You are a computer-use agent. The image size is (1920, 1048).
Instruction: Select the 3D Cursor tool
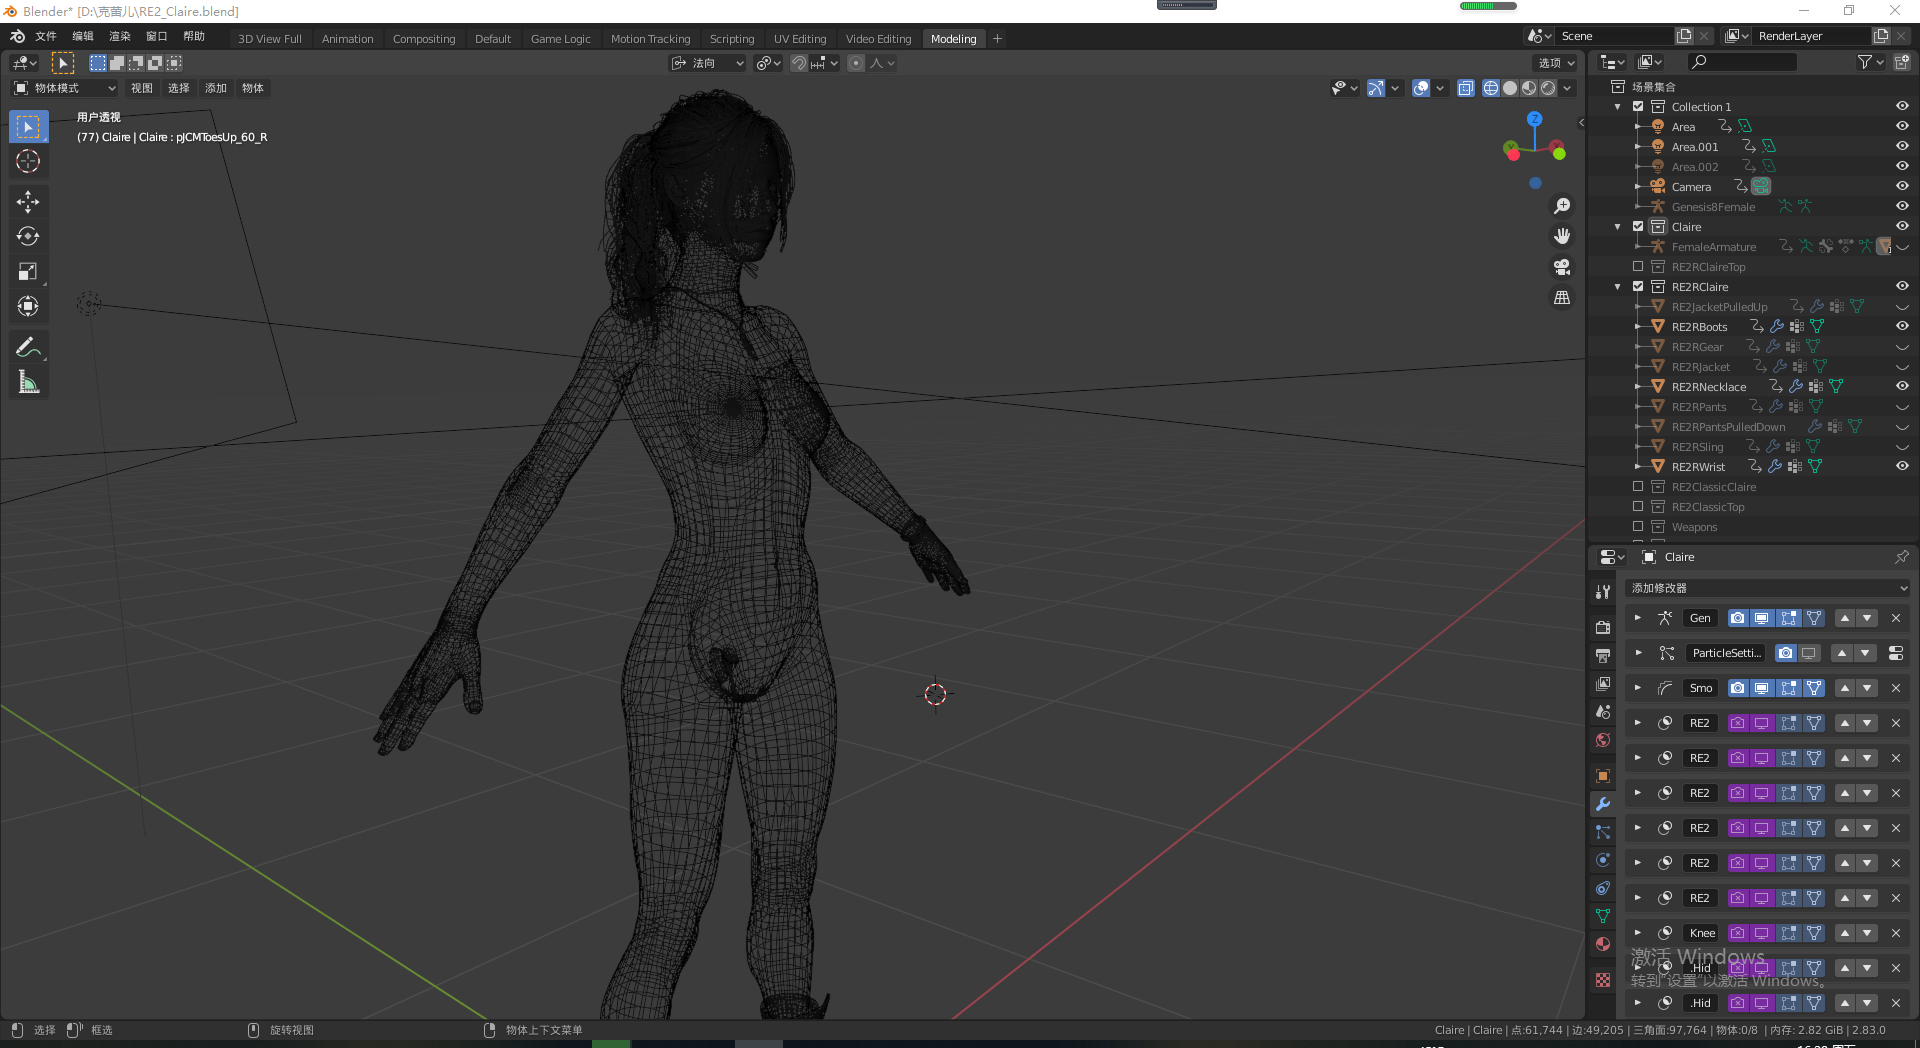pos(28,161)
